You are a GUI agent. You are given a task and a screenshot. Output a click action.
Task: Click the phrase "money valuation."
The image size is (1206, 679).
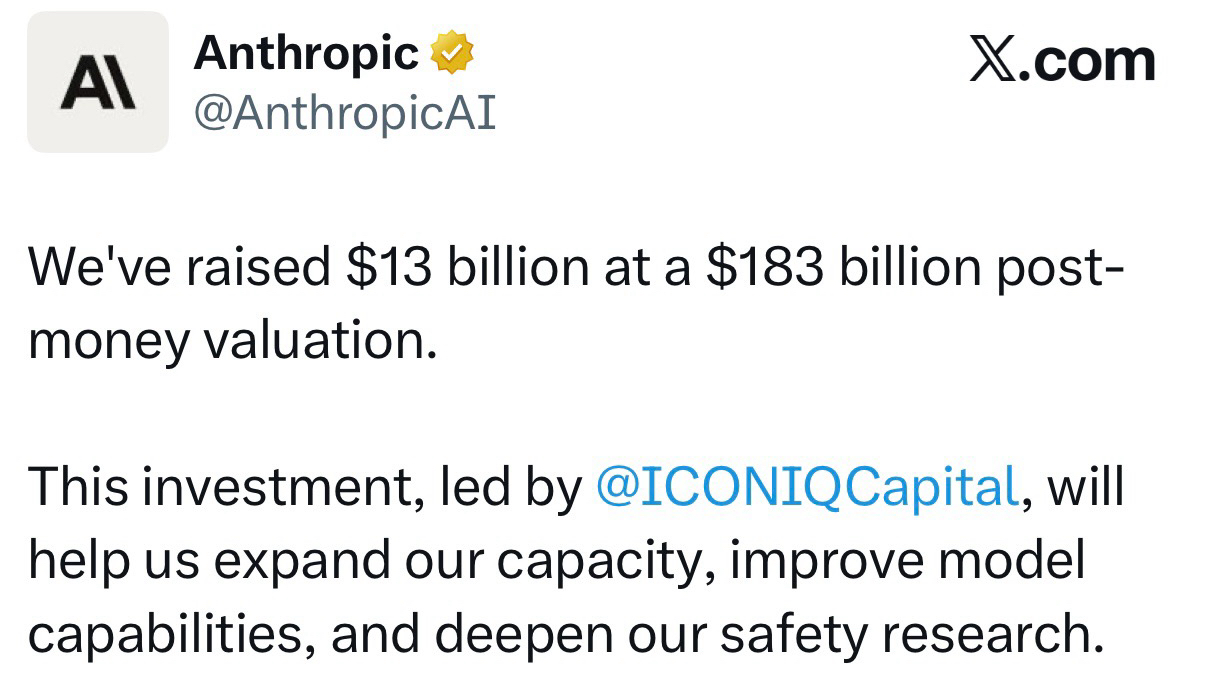click(233, 342)
